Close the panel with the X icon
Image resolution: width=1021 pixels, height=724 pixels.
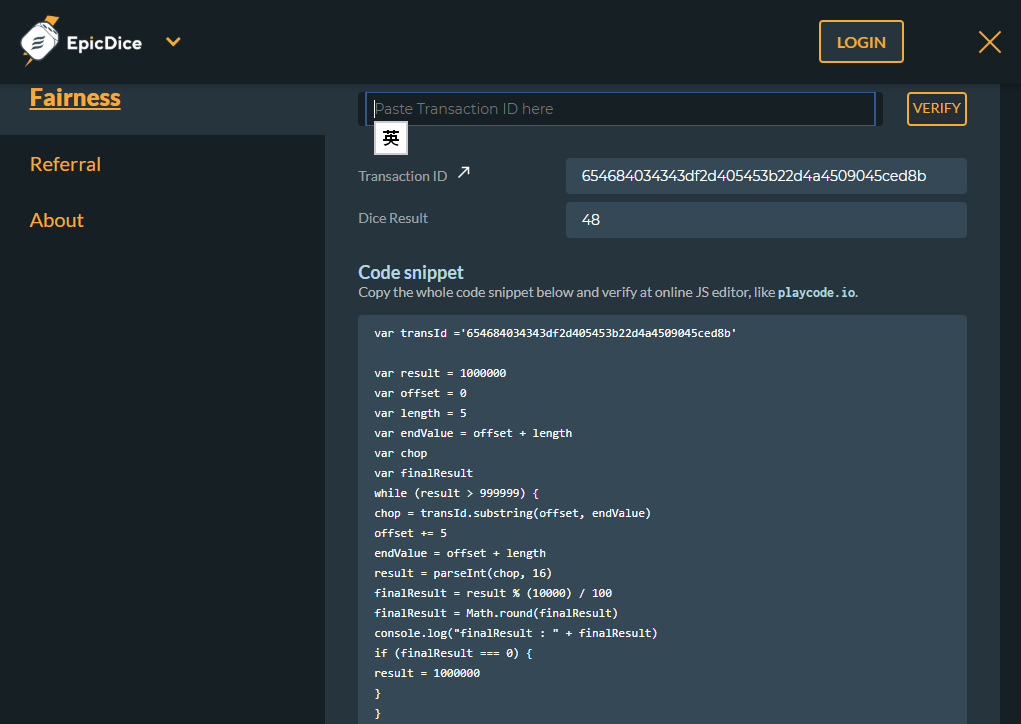point(989,42)
